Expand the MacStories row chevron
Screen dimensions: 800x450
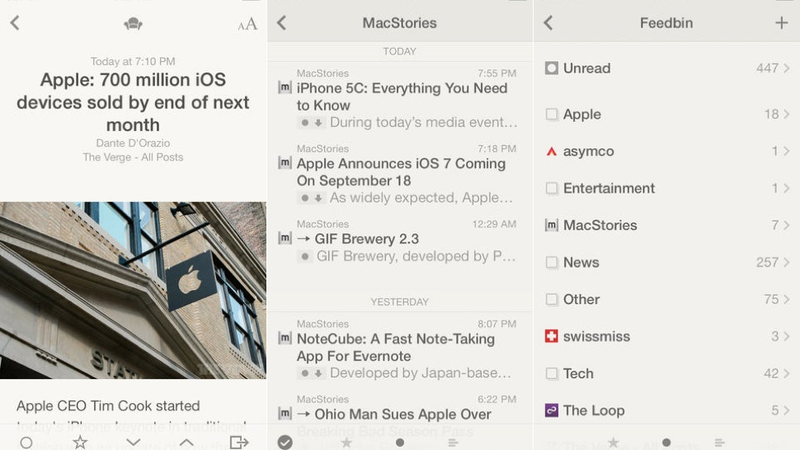click(x=786, y=225)
